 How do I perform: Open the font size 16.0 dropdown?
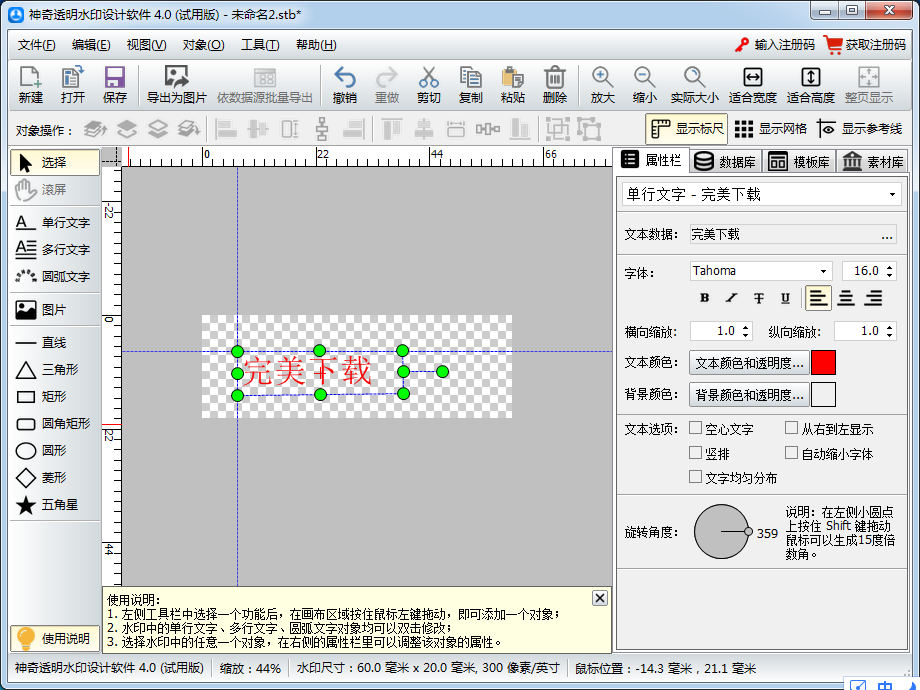869,271
